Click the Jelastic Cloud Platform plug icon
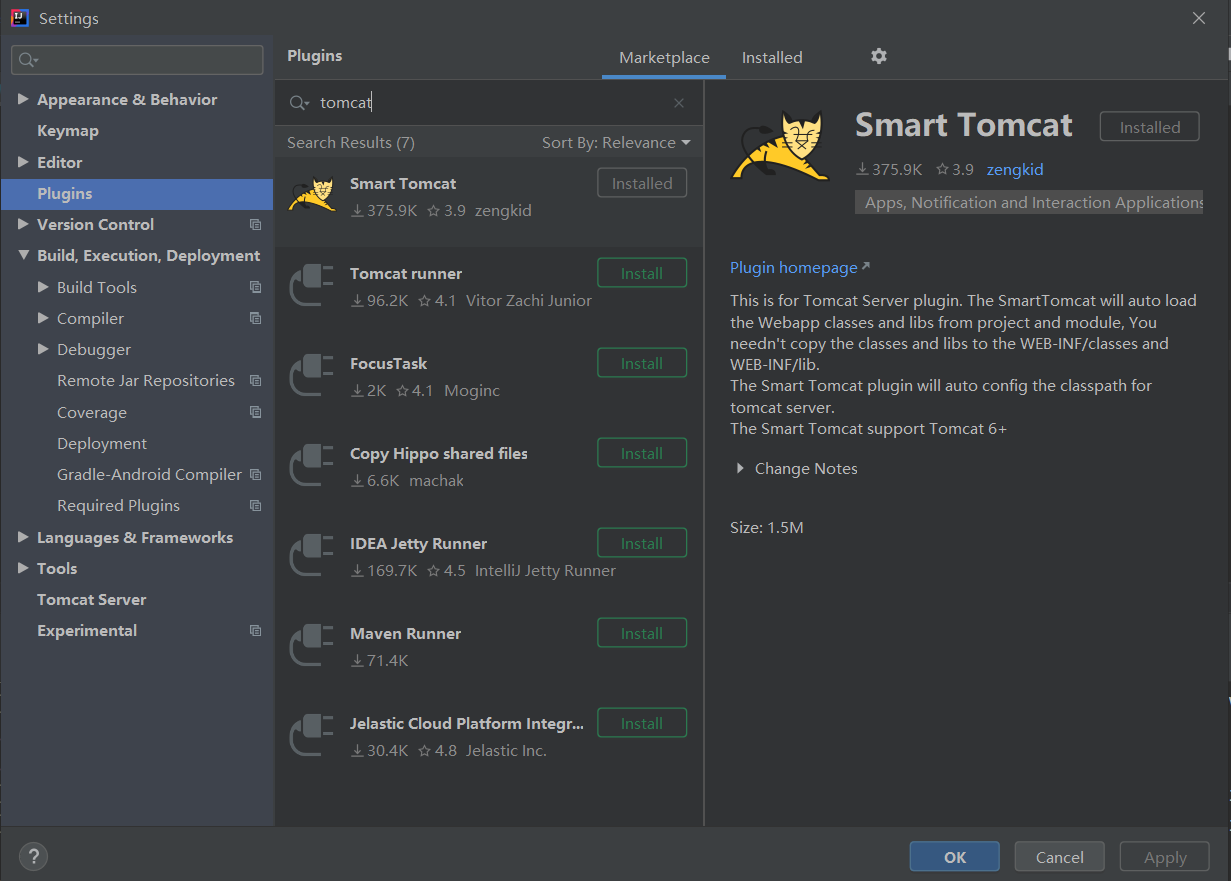This screenshot has width=1231, height=881. (x=312, y=735)
